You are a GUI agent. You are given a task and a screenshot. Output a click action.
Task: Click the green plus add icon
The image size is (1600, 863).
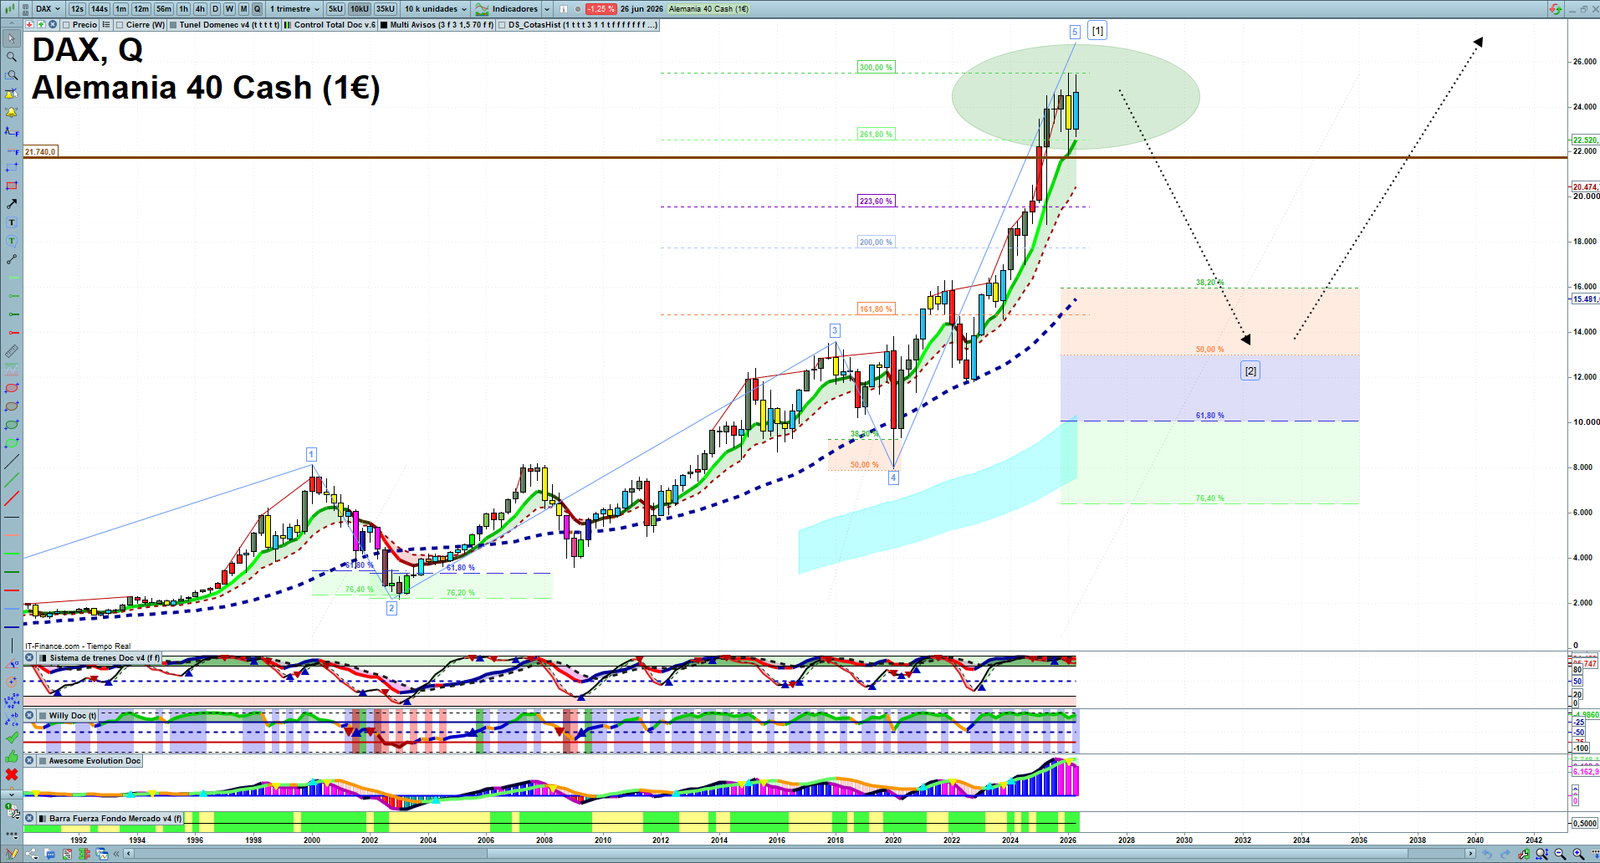point(41,24)
